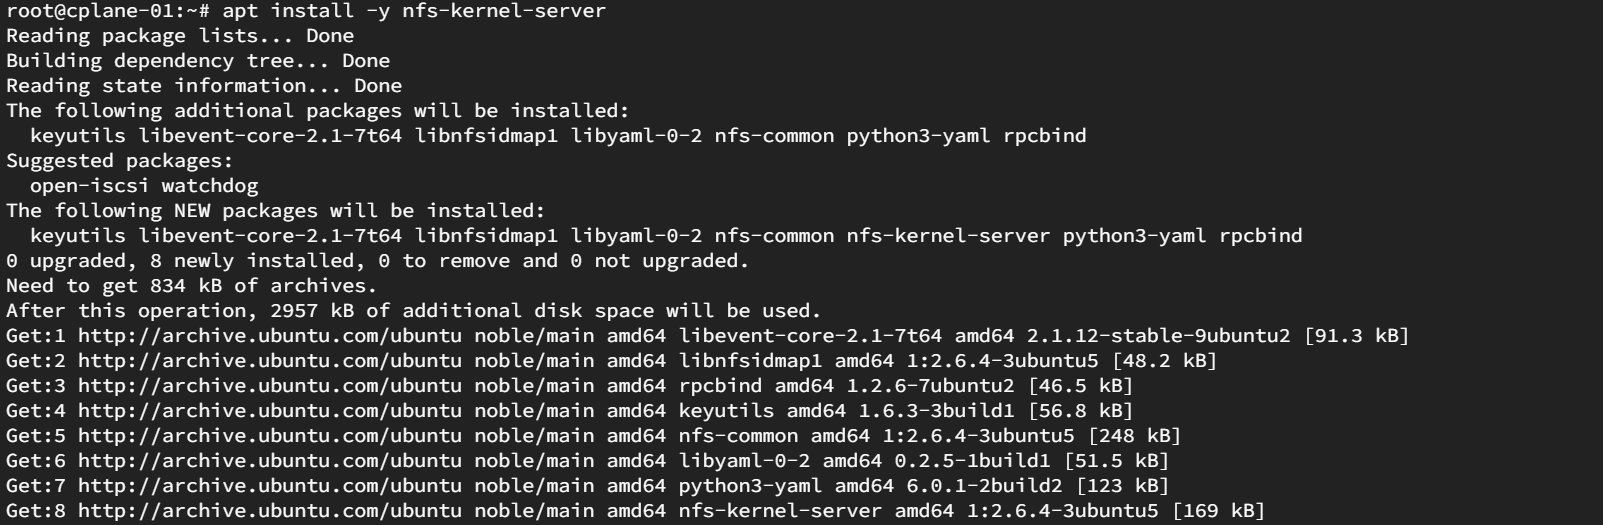Click the archive.ubuntu.com URL on Get:1 line
This screenshot has height=525, width=1603.
point(270,336)
